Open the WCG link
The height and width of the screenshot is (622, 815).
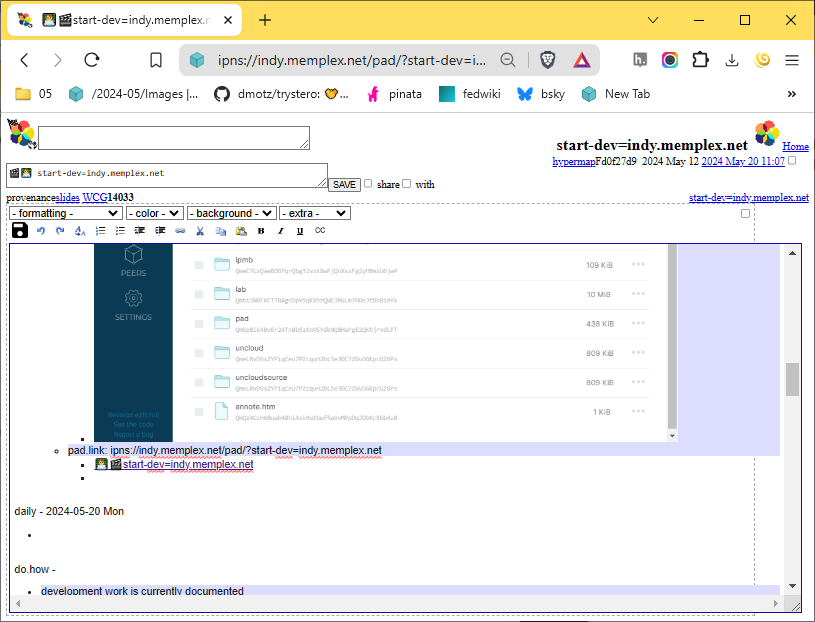[x=95, y=197]
